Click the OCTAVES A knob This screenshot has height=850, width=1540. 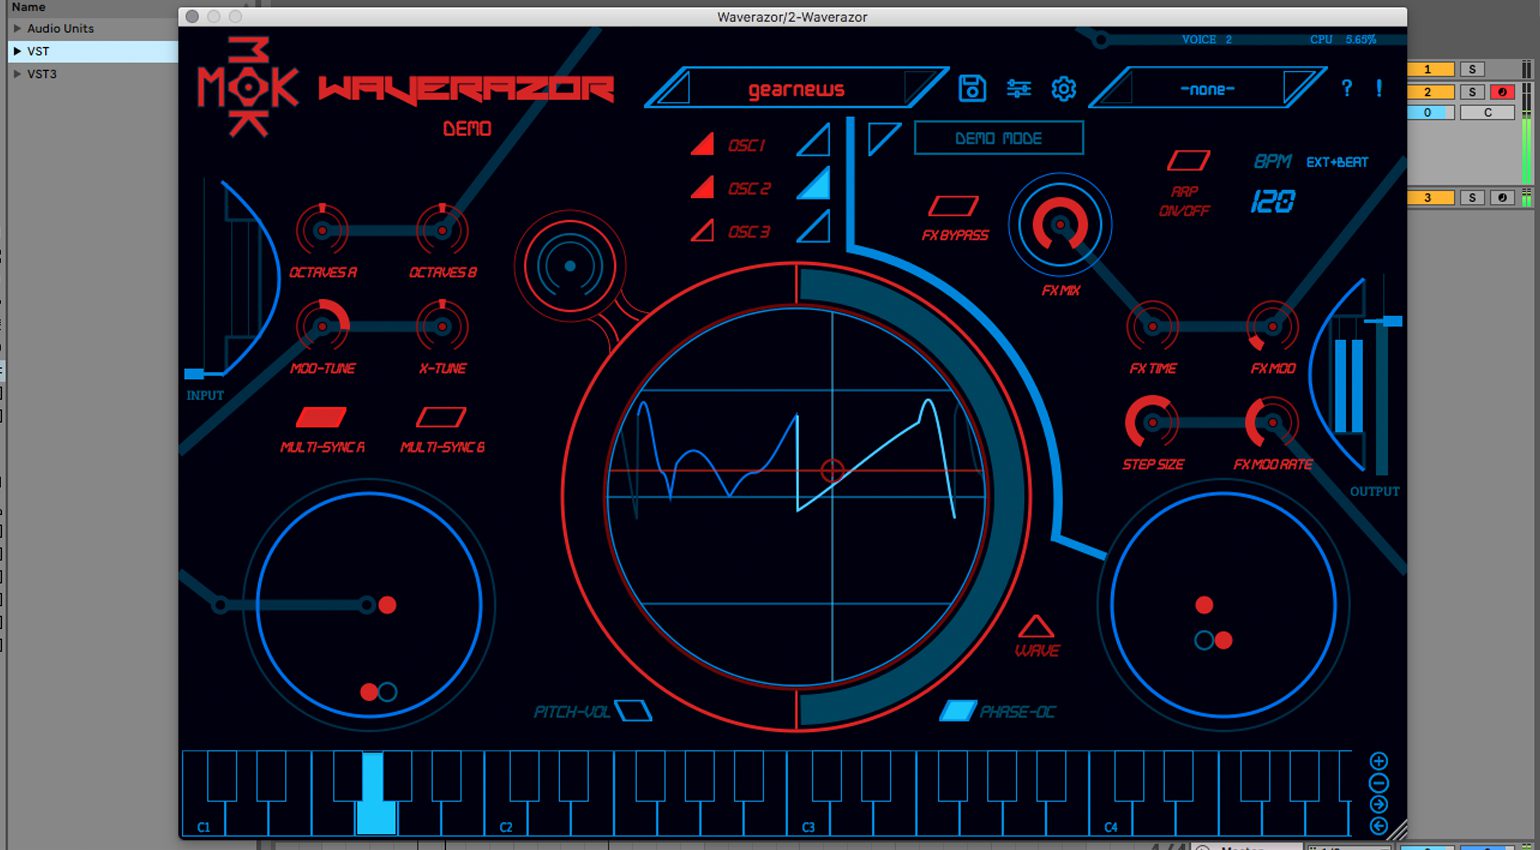pyautogui.click(x=322, y=231)
